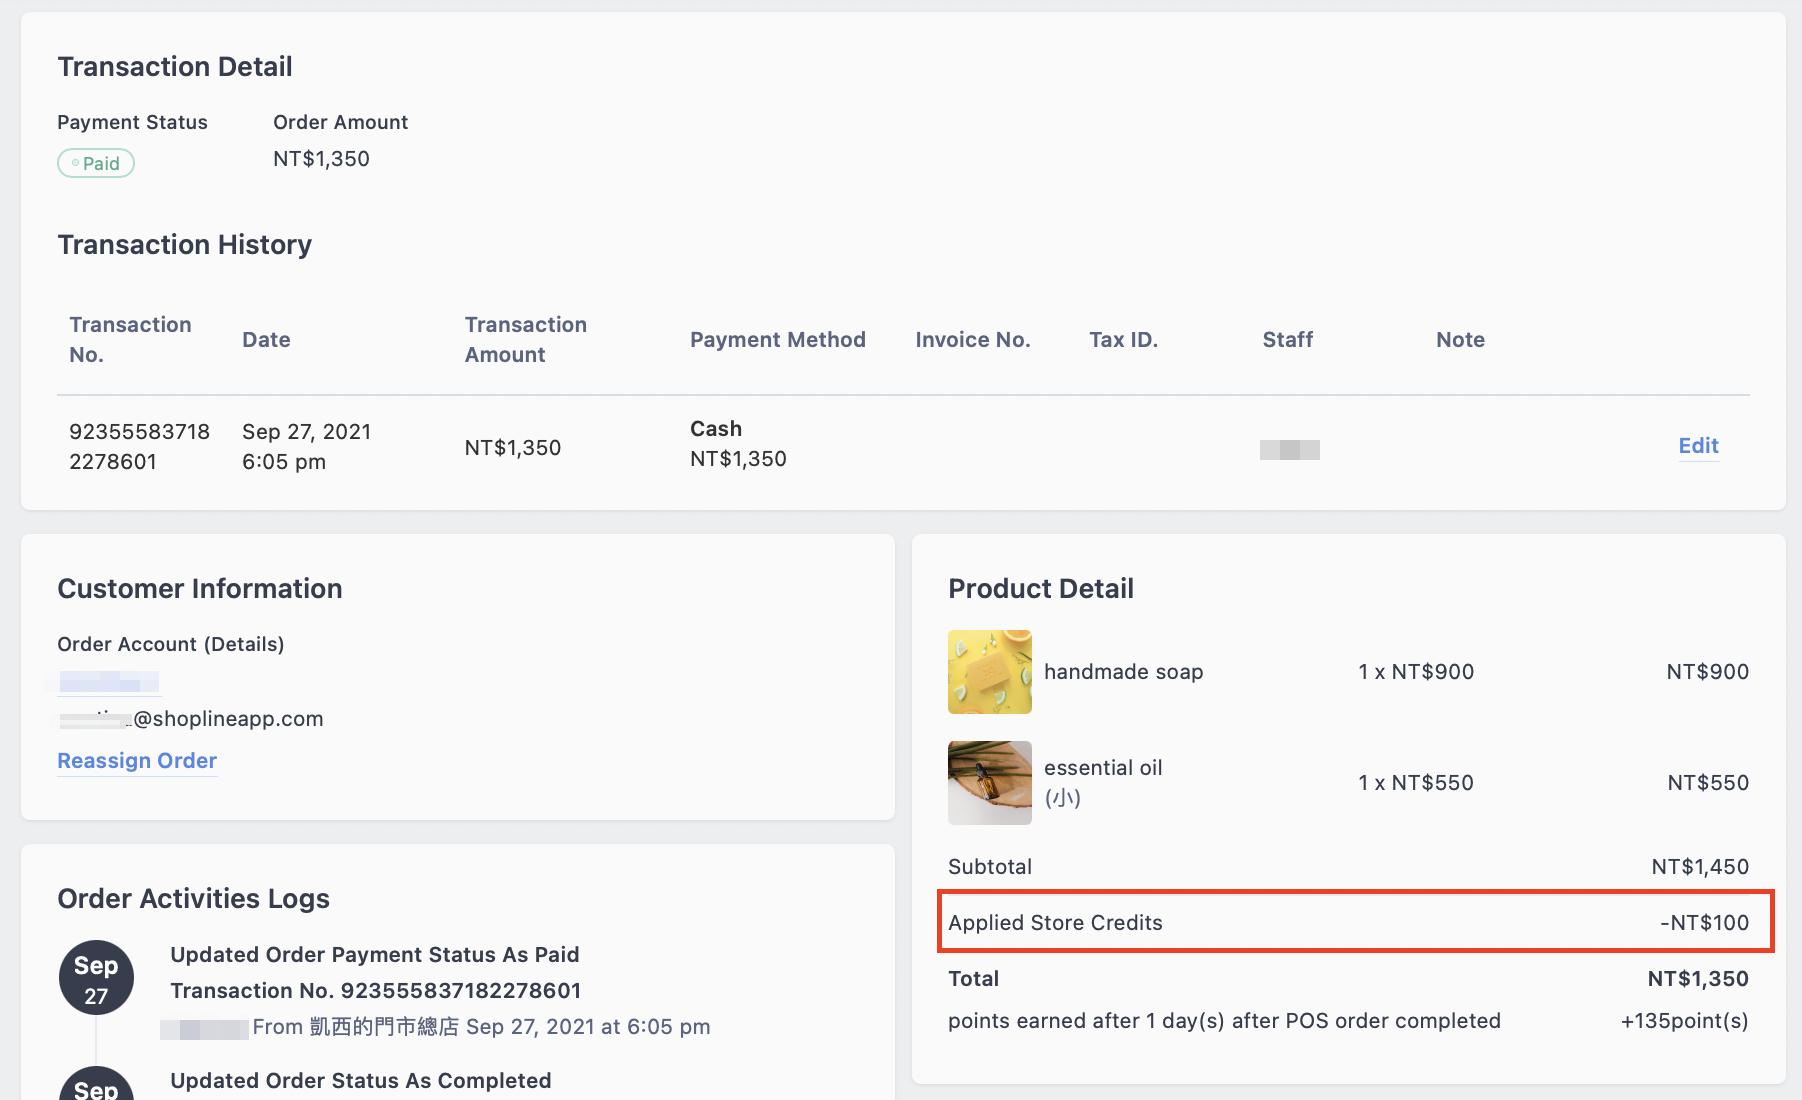Image resolution: width=1802 pixels, height=1100 pixels.
Task: Click the Sep 27 date marker for the Paid log entry
Action: tap(96, 978)
